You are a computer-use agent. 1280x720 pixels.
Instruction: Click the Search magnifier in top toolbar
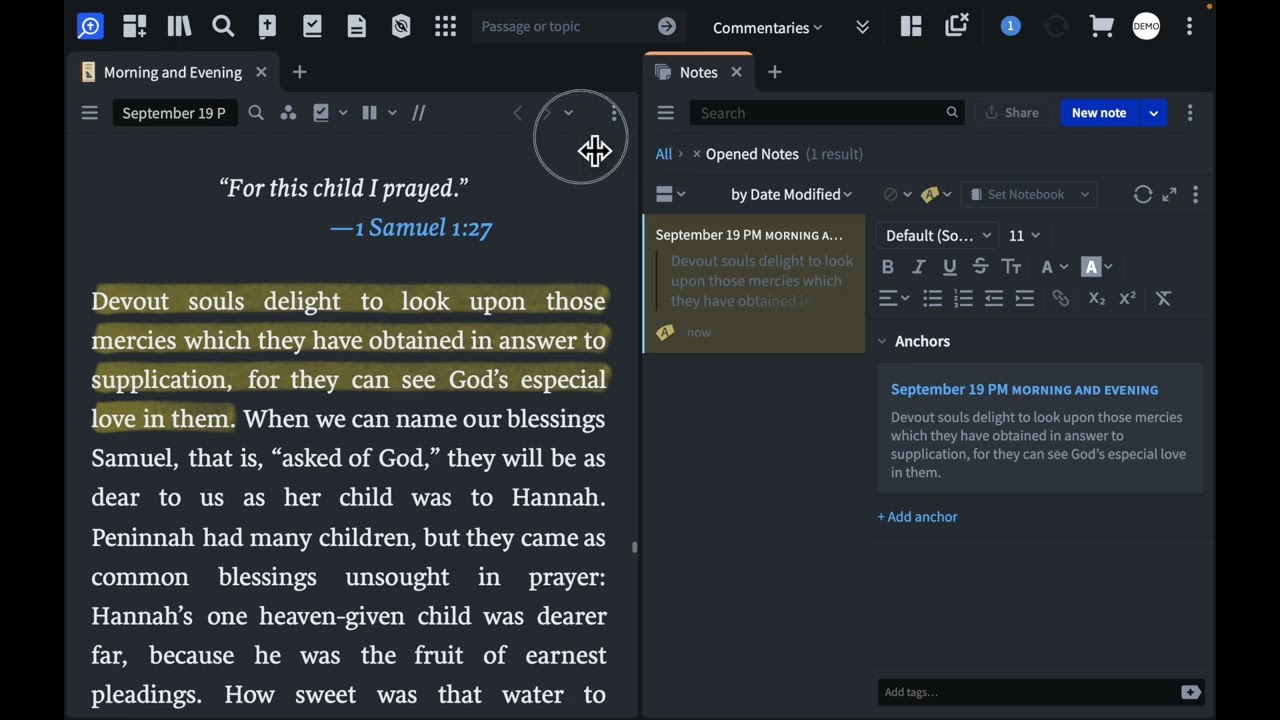(x=223, y=27)
